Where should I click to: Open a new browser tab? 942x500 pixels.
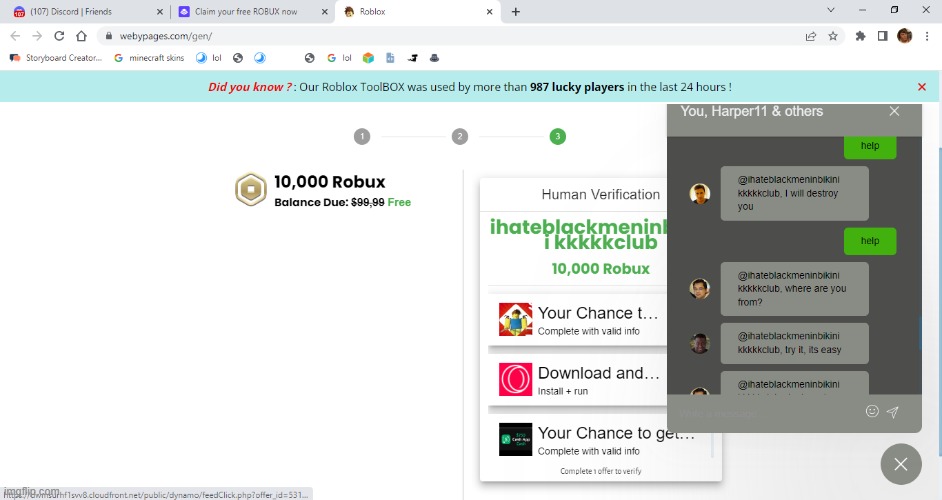[x=515, y=11]
